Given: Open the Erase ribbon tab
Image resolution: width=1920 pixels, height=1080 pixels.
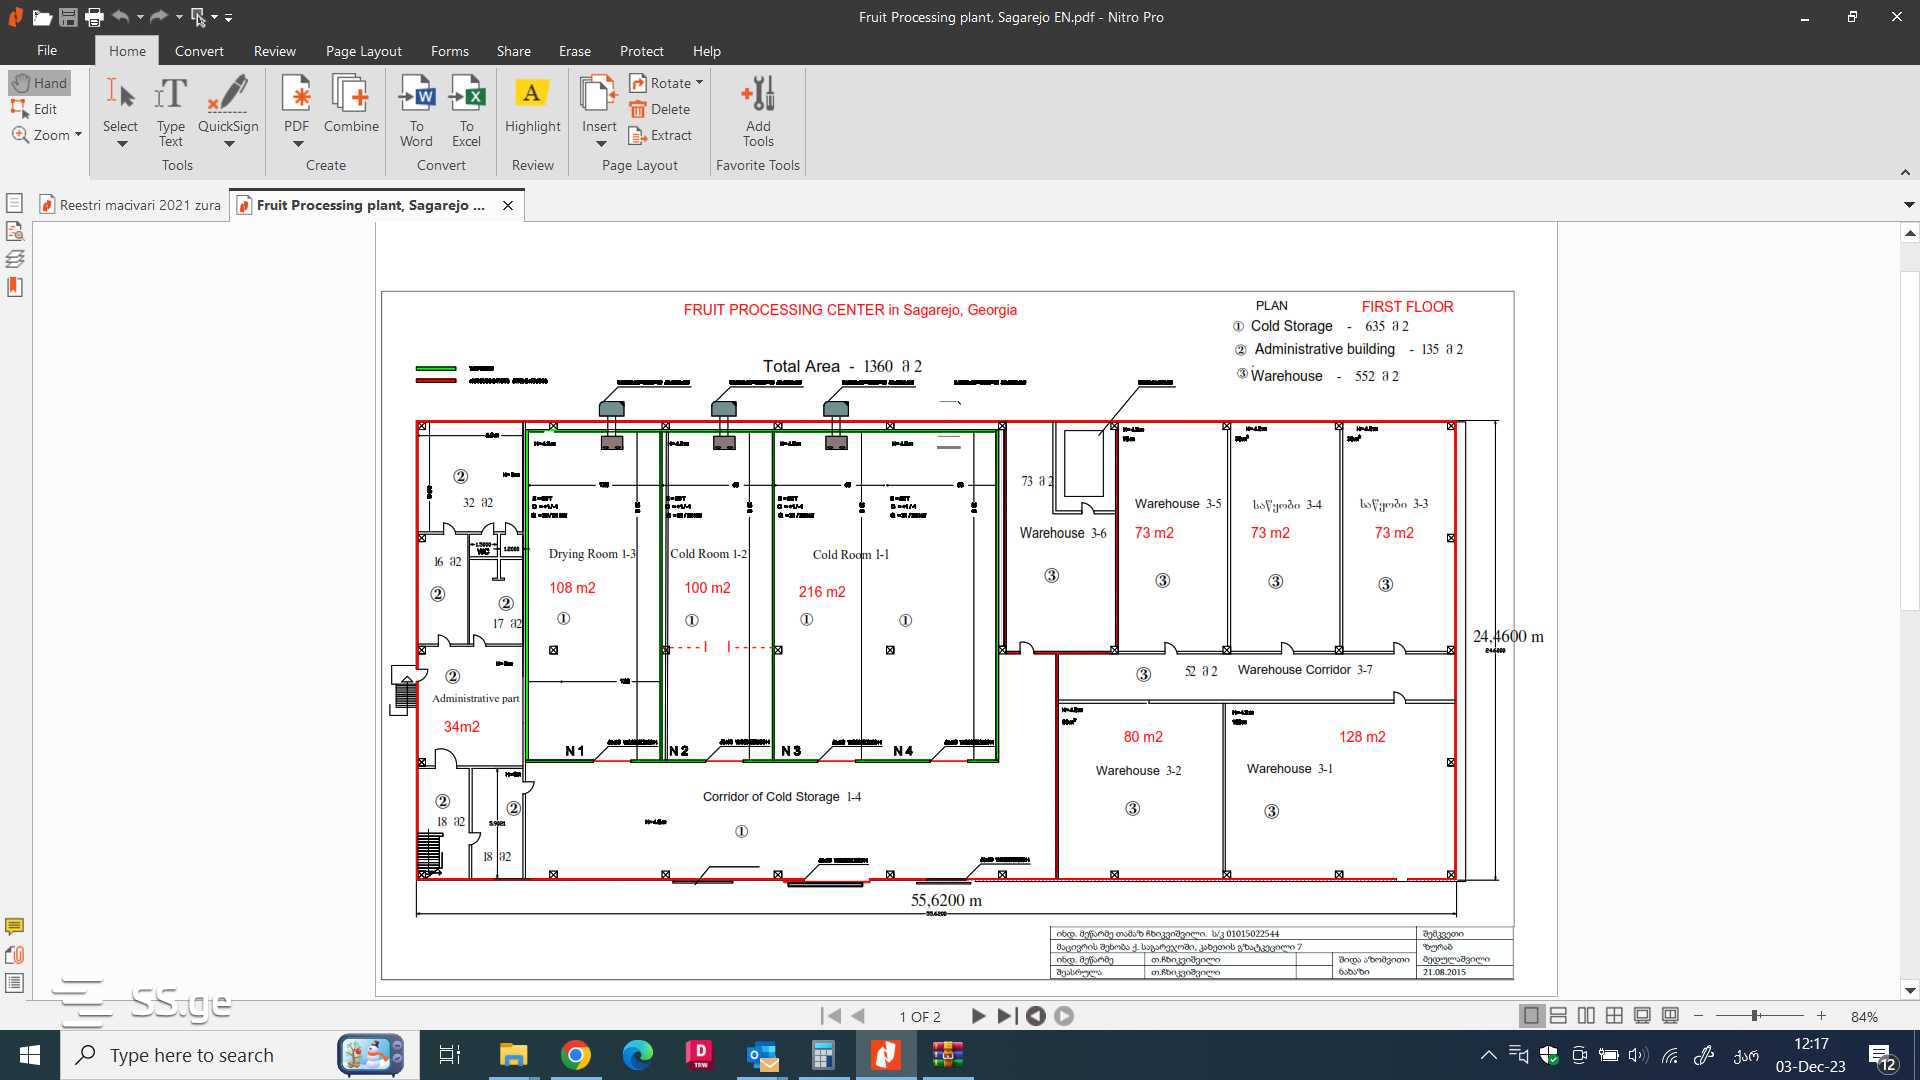Looking at the screenshot, I should (x=574, y=51).
